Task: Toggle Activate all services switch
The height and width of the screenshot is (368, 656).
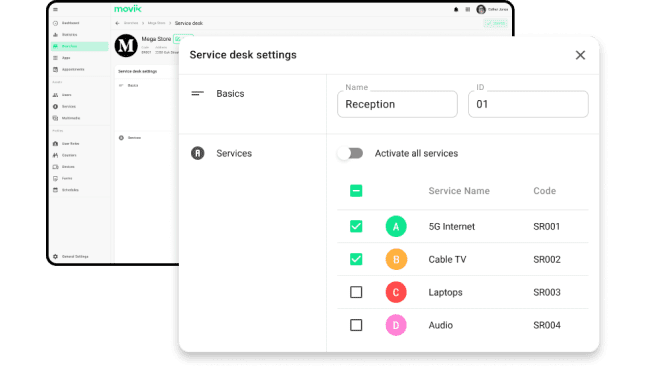Action: (x=351, y=153)
